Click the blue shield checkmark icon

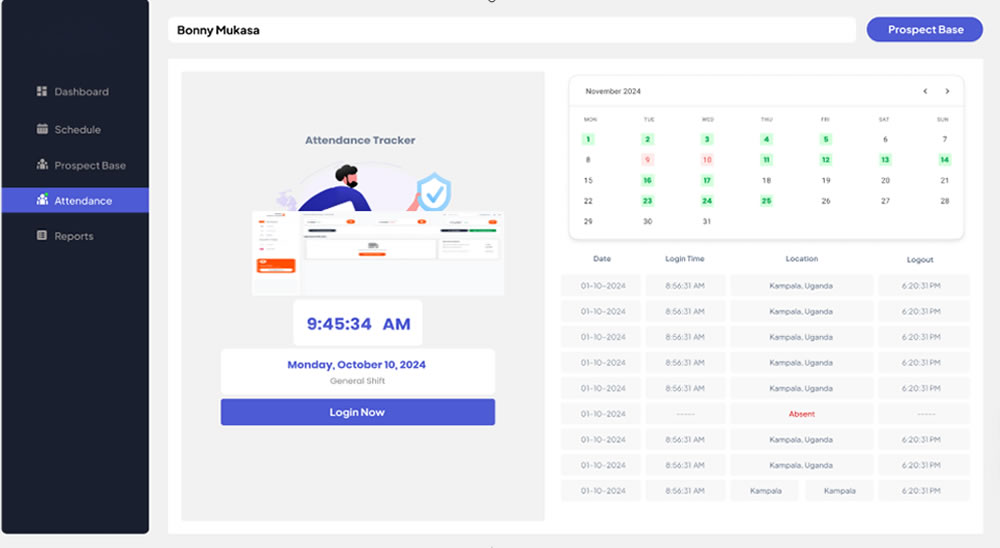[434, 192]
